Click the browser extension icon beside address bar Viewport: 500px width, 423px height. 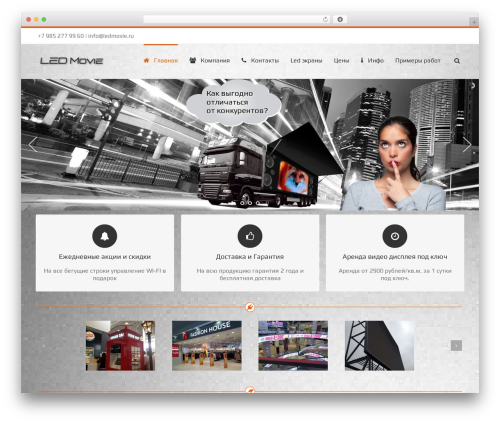[x=340, y=19]
